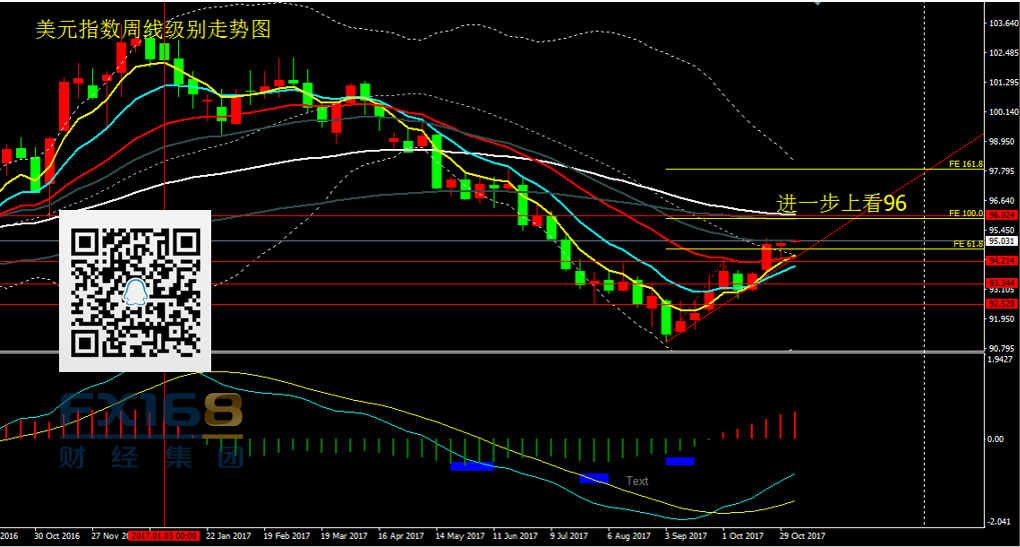The image size is (1020, 547).
Task: Select the blue rectangle near September 2017 histogram
Action: (x=680, y=461)
